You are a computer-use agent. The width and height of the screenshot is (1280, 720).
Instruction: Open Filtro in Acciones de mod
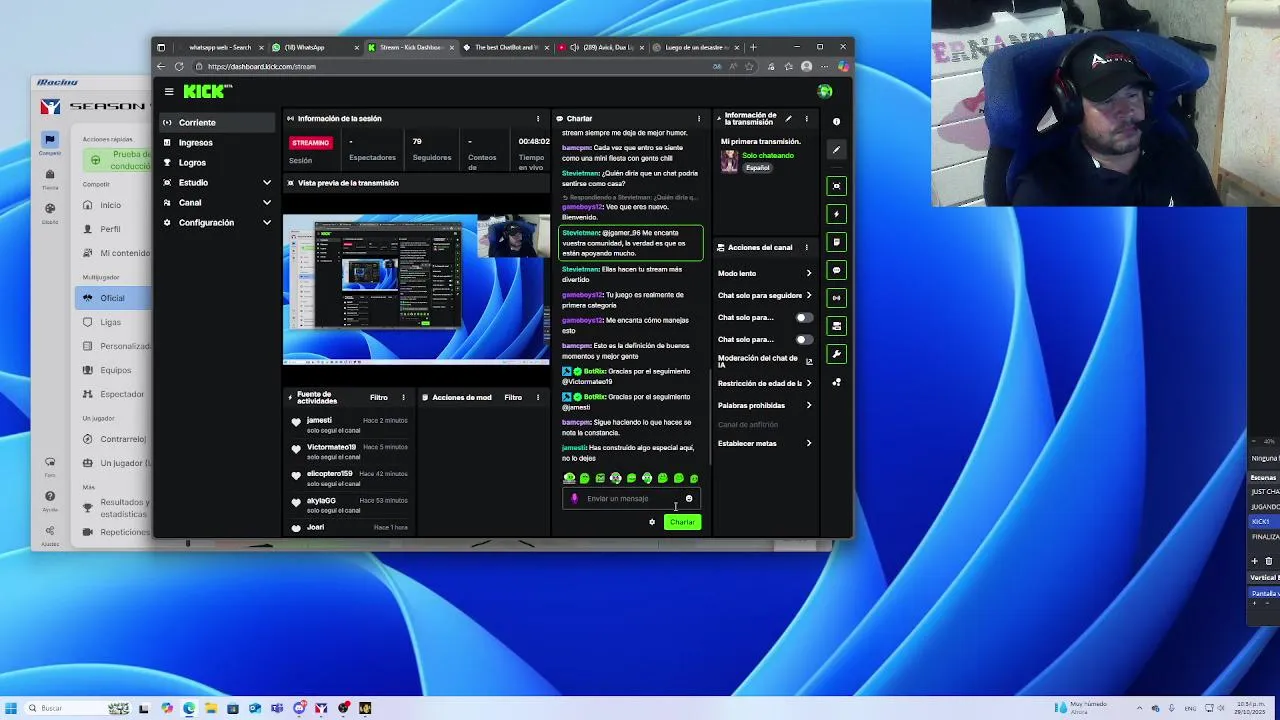[x=513, y=398]
